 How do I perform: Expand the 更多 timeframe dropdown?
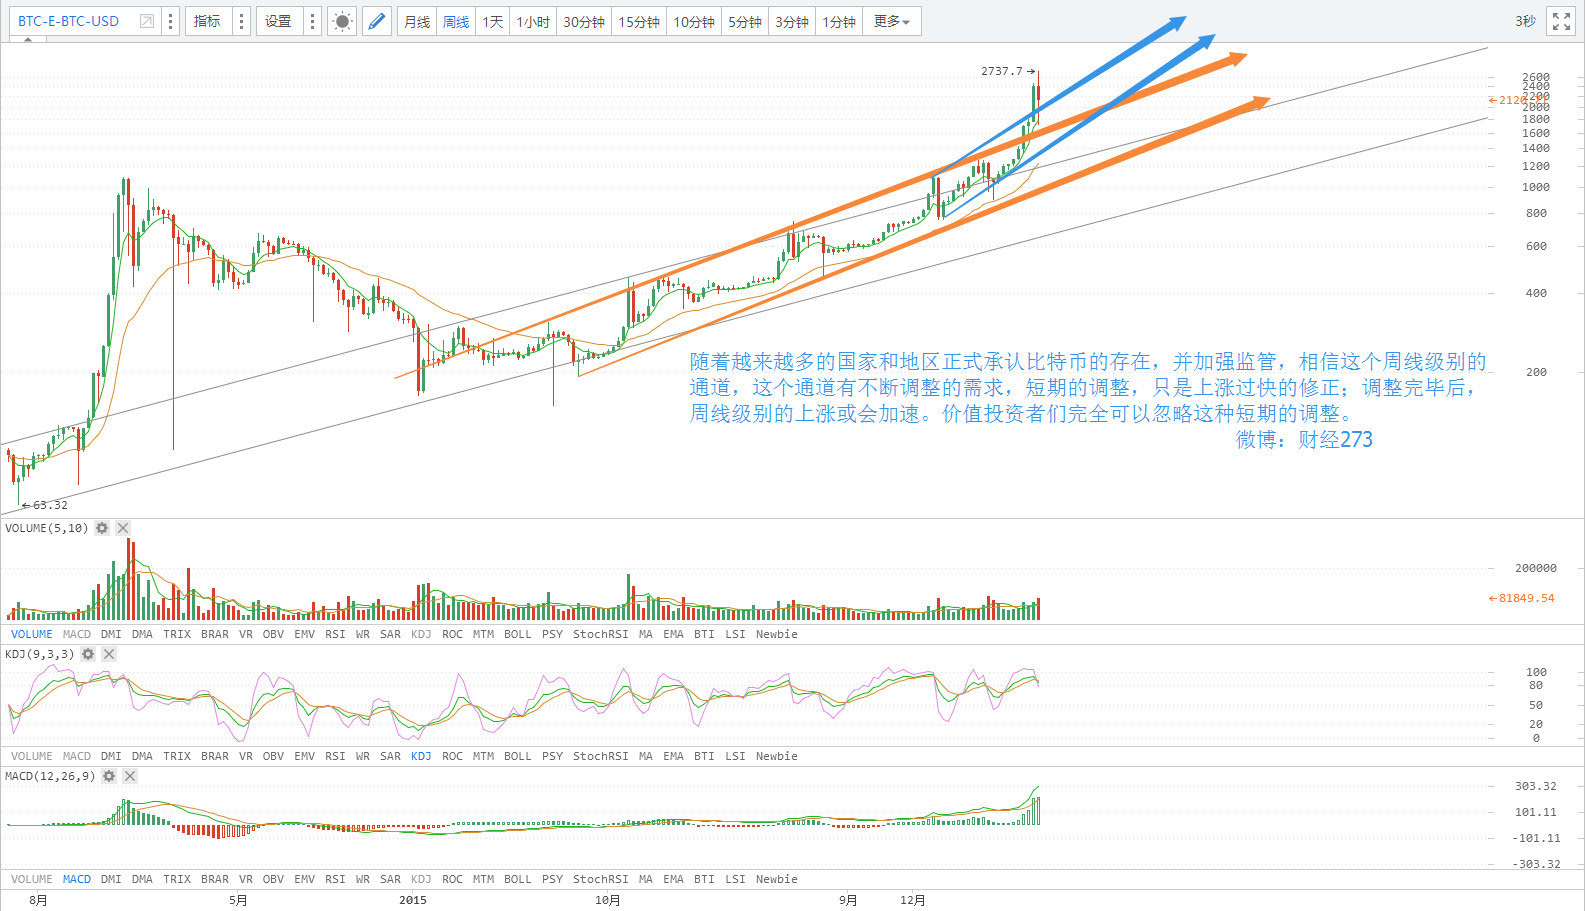point(891,21)
